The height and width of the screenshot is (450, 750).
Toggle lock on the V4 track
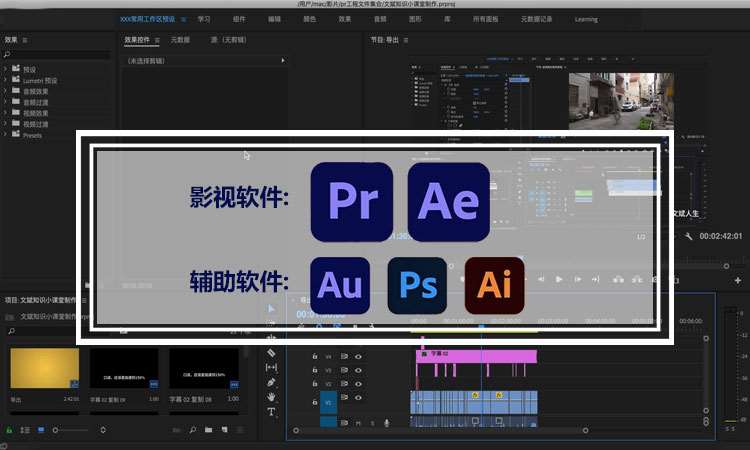coord(315,356)
